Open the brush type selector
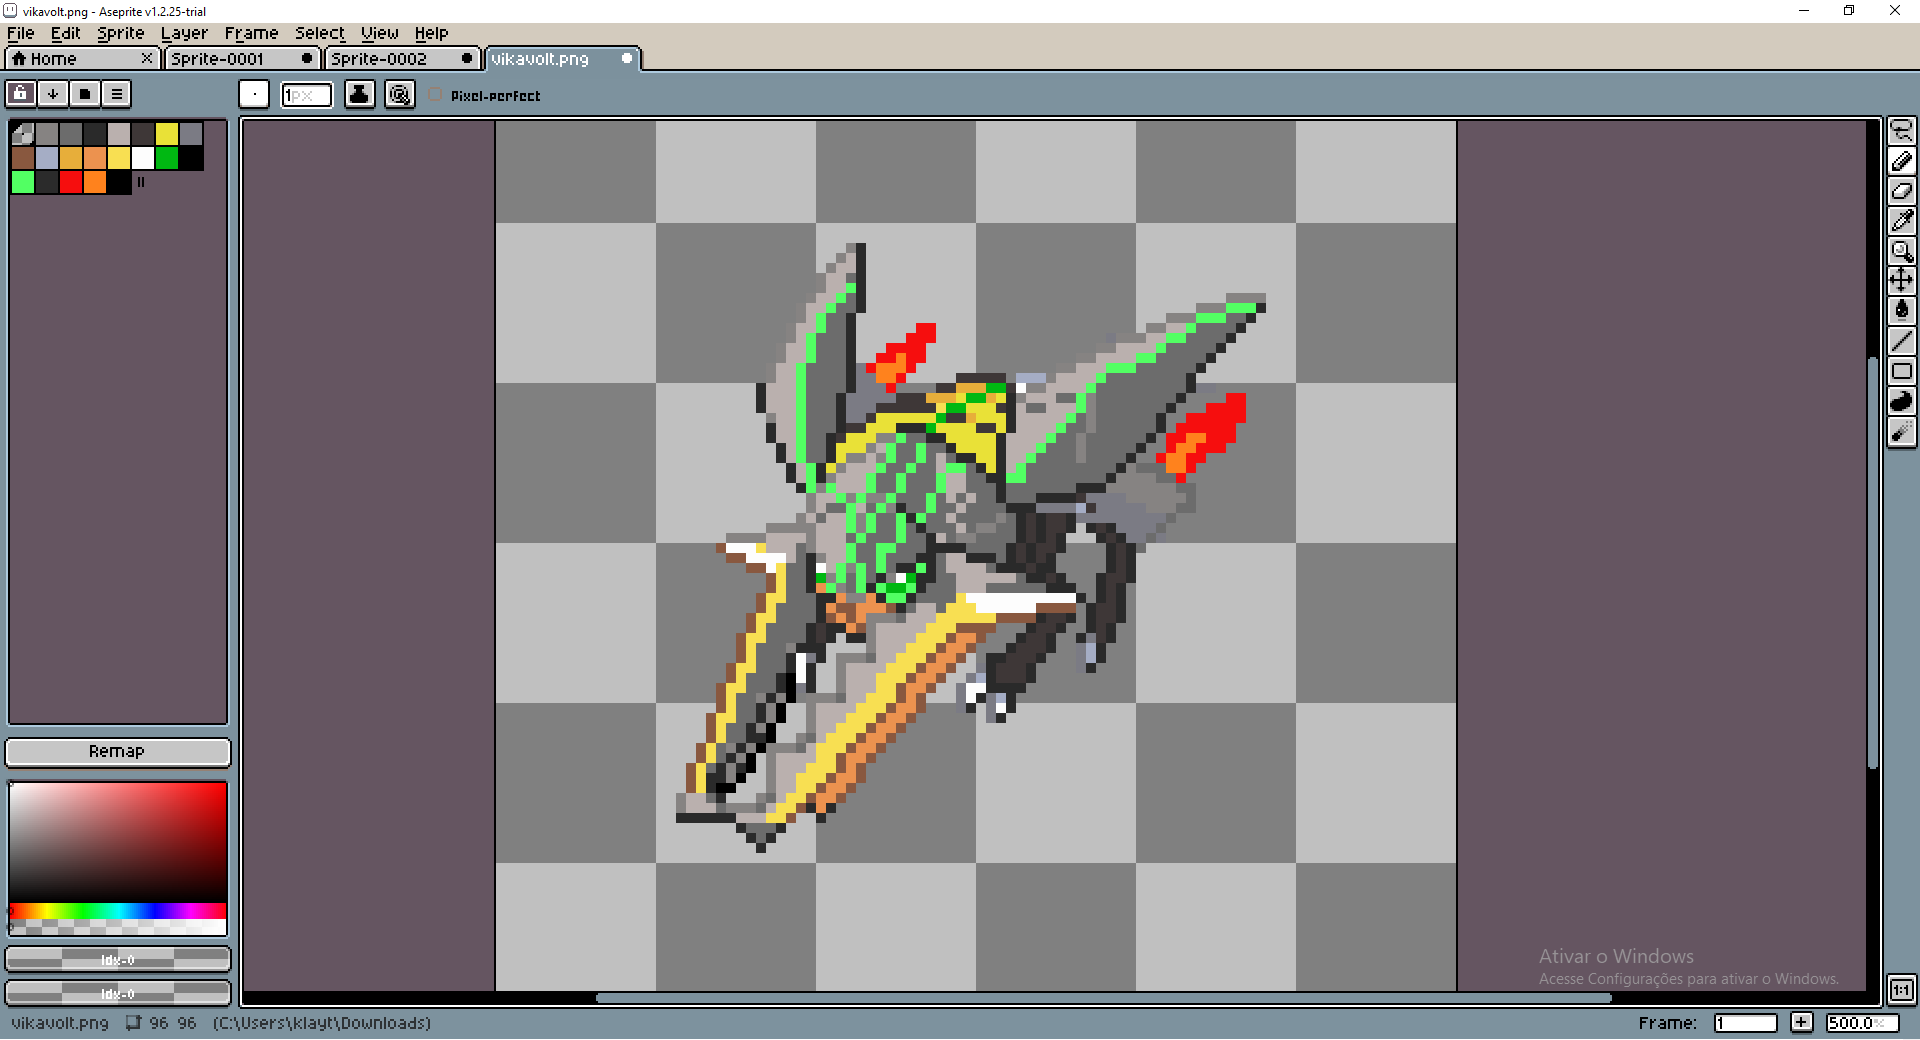Screen dimensions: 1920x1040 [x=254, y=95]
